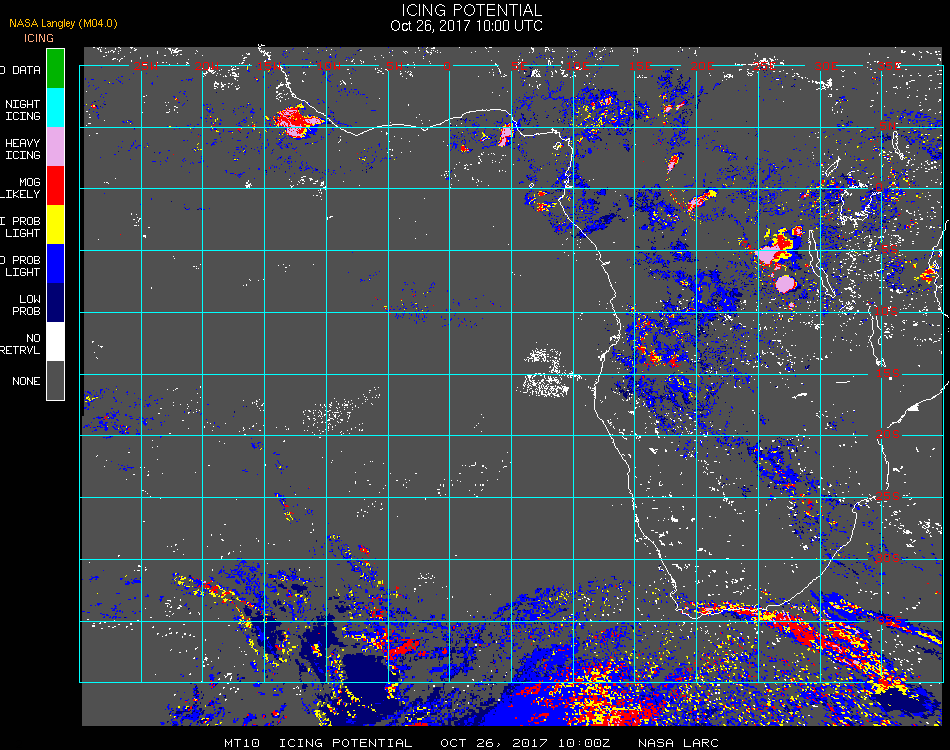Click the 15E longitude label

pos(640,66)
